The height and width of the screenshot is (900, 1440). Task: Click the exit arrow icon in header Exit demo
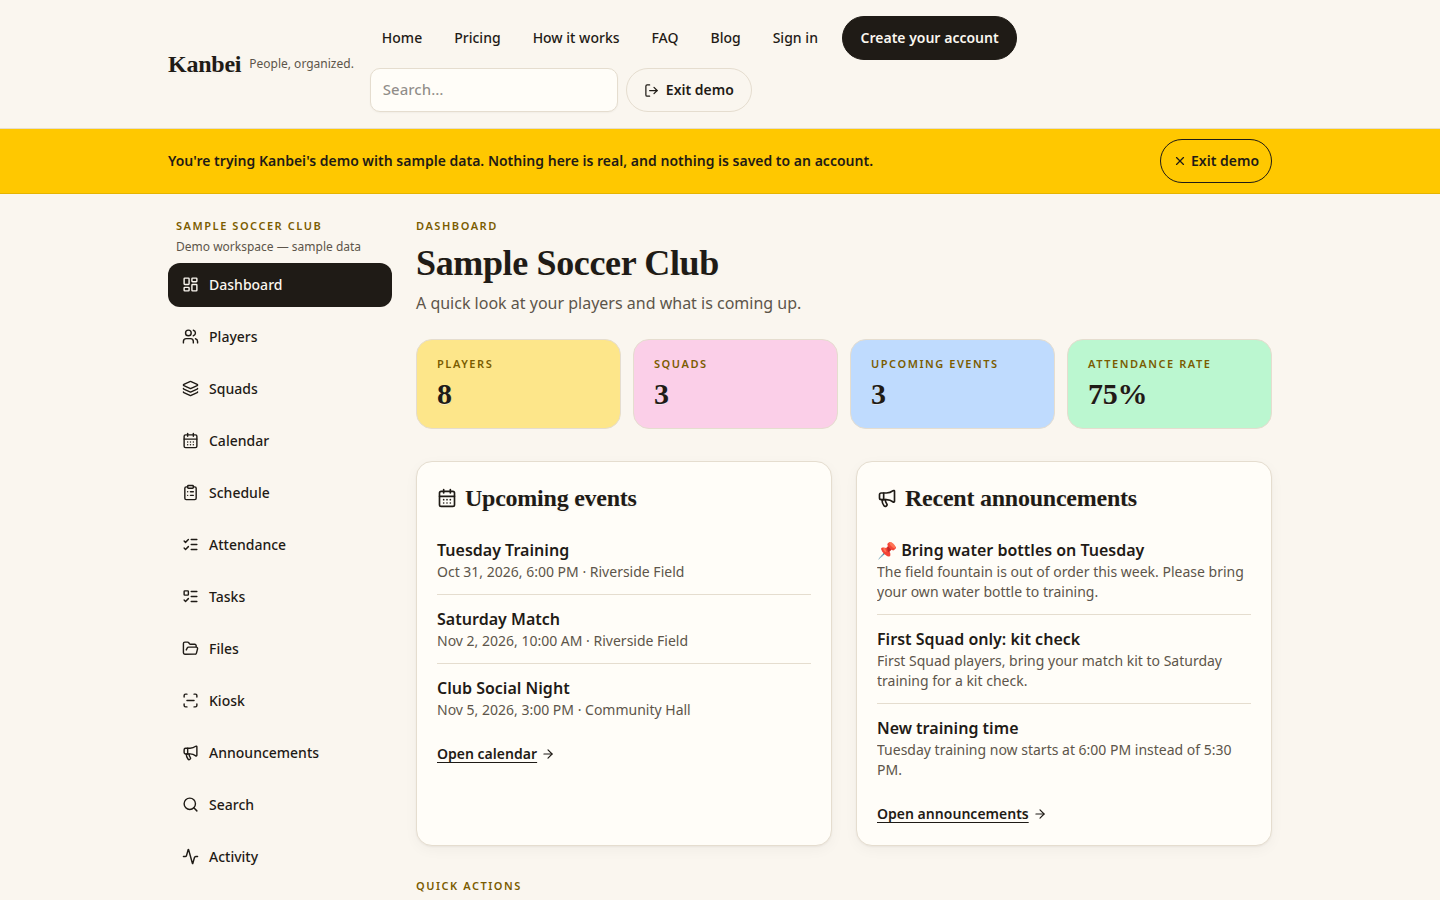651,90
